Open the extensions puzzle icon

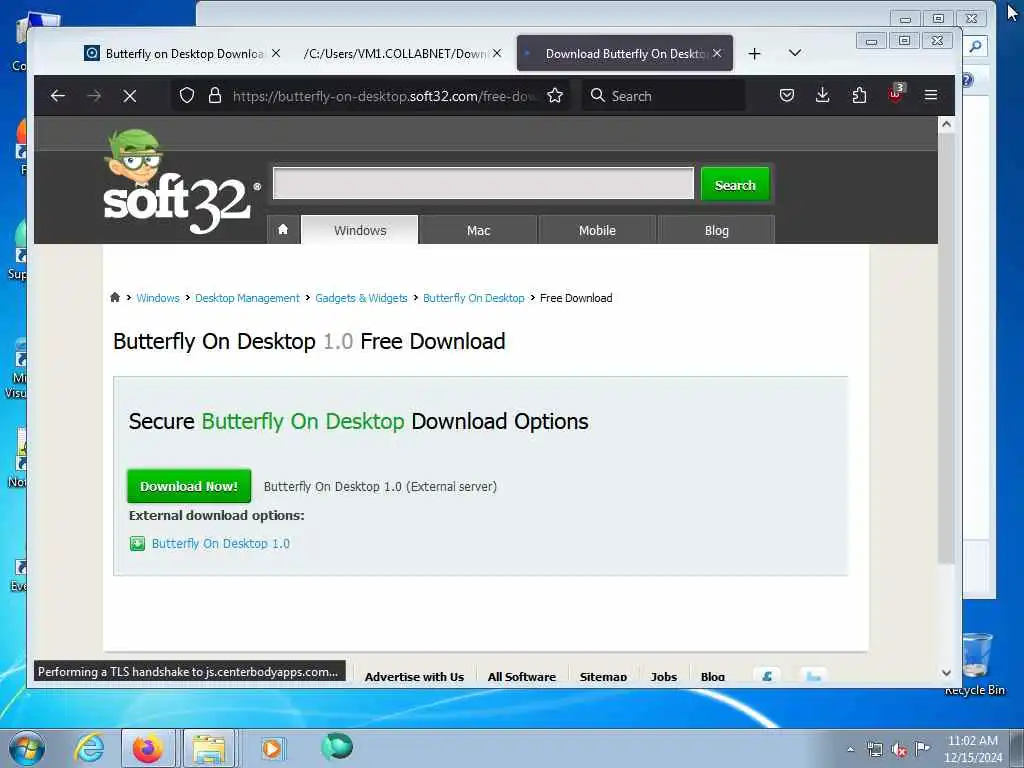(859, 96)
